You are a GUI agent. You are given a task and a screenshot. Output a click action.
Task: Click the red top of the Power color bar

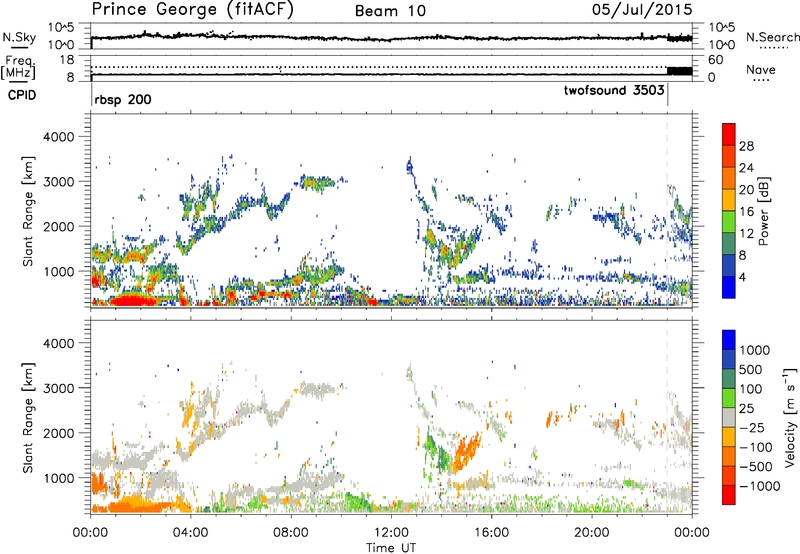pos(729,134)
